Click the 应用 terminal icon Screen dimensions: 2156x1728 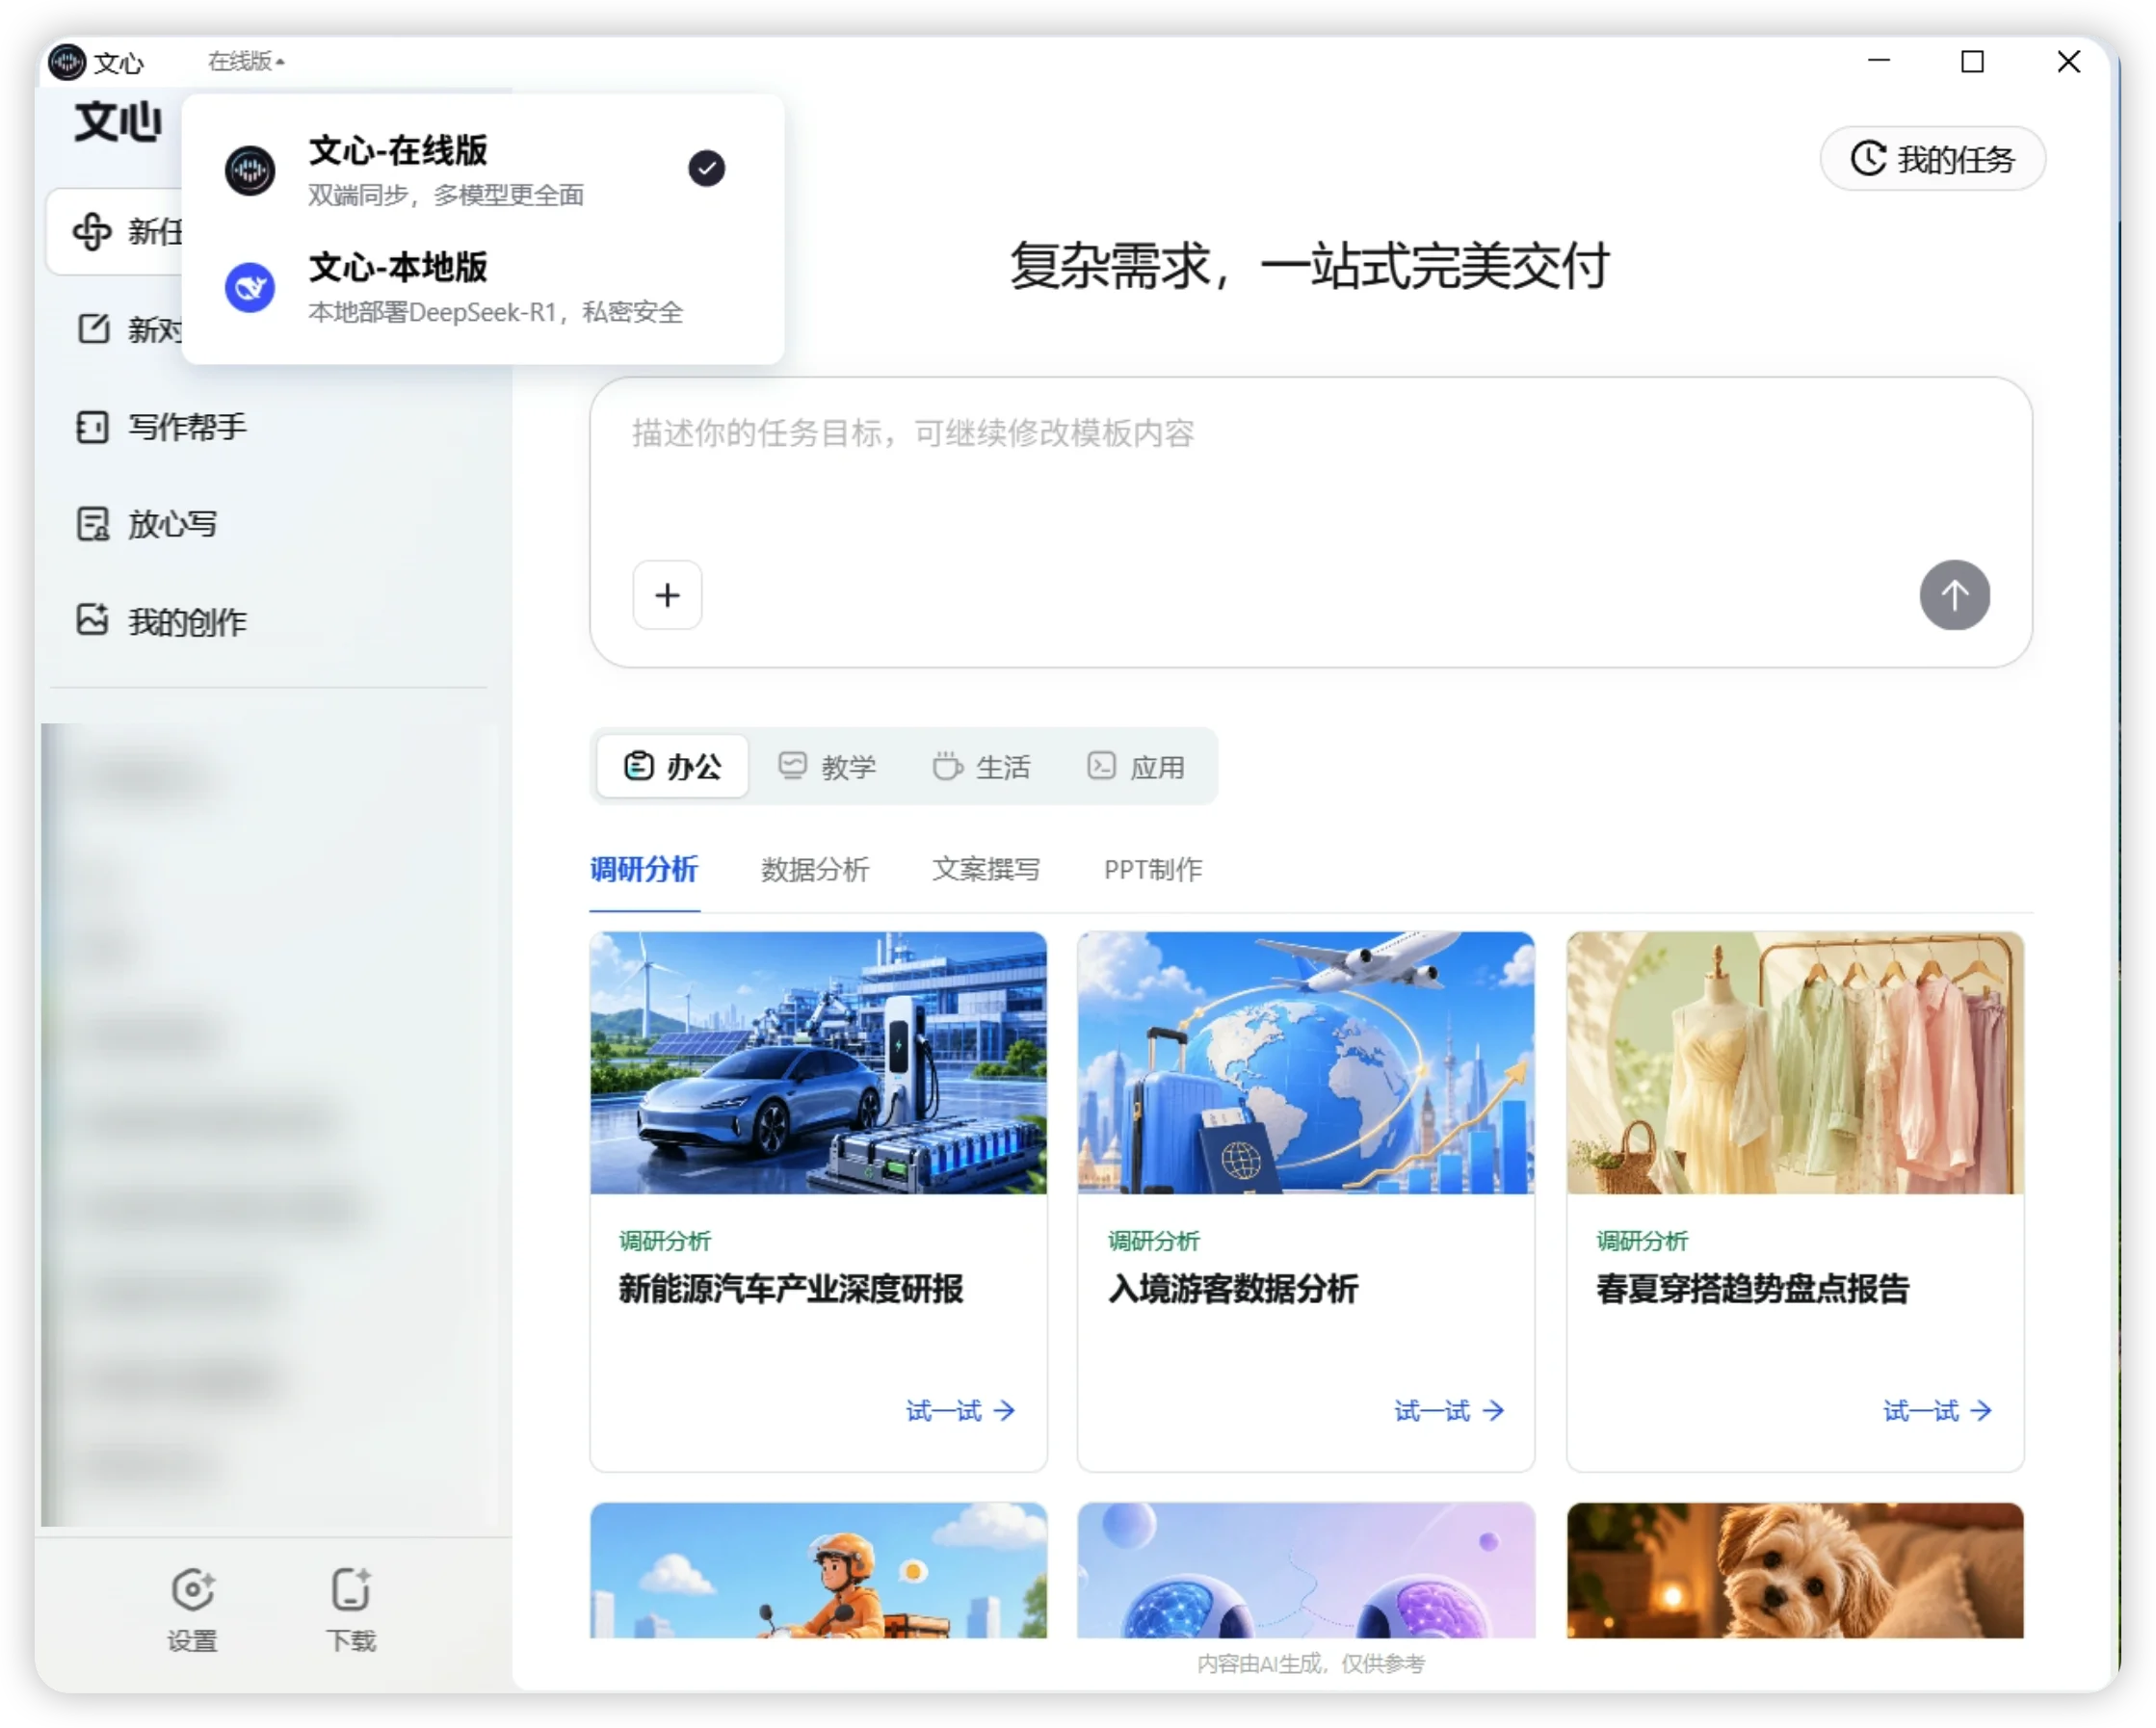[x=1101, y=766]
